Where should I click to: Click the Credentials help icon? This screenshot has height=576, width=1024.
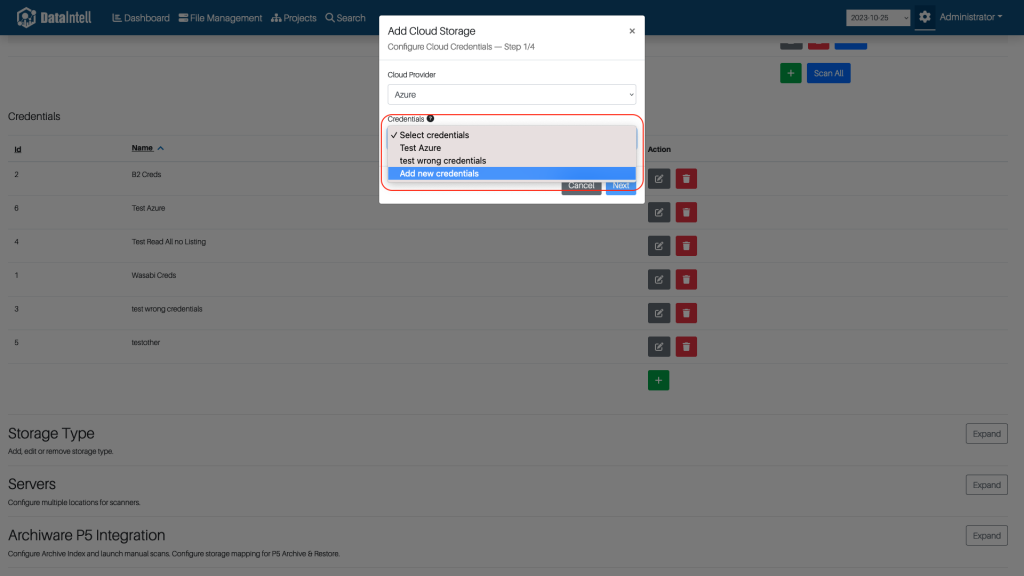coord(430,119)
